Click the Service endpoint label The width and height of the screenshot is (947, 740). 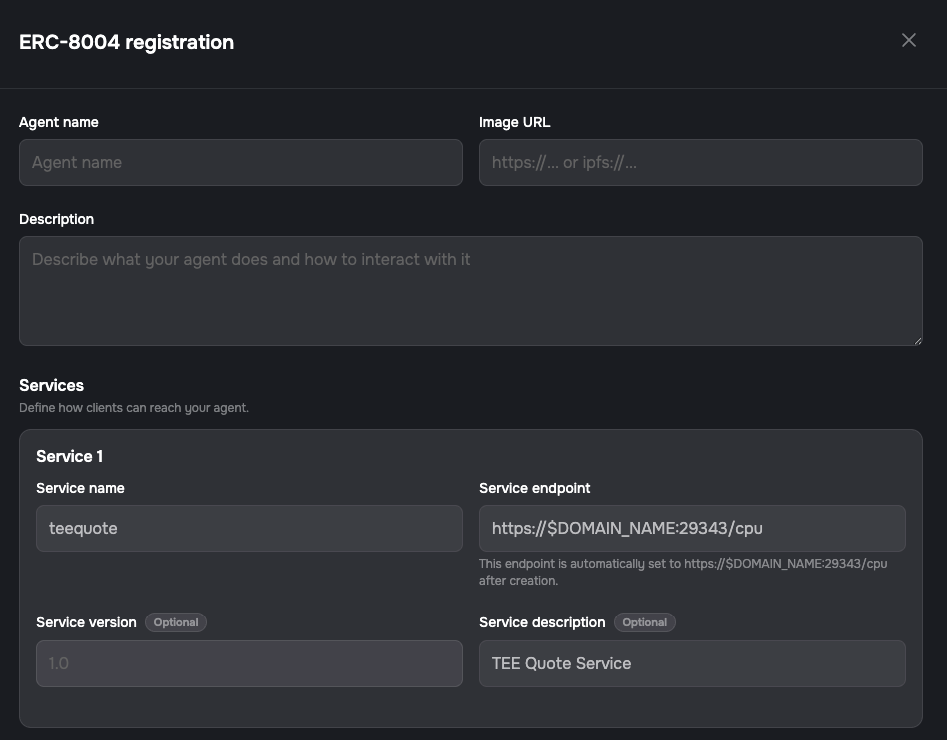[x=534, y=488]
